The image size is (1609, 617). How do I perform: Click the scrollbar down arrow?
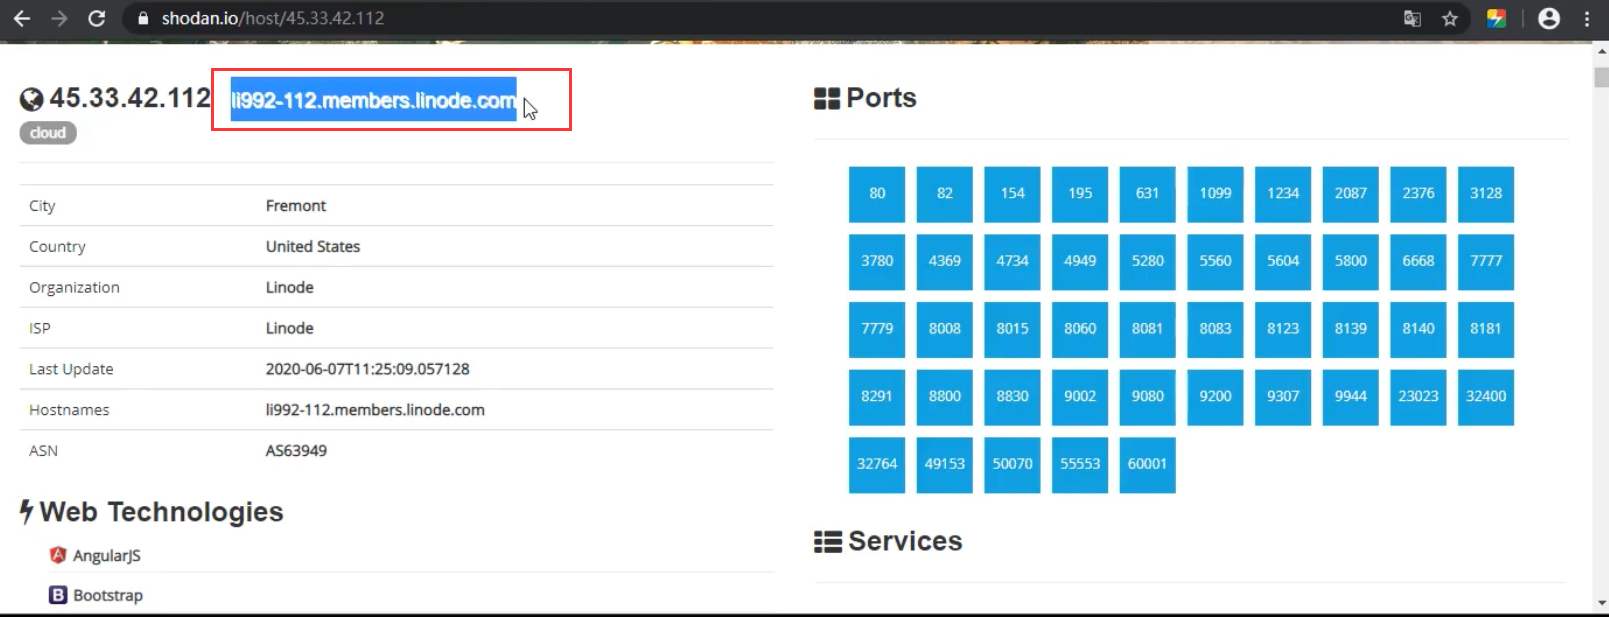click(1600, 603)
